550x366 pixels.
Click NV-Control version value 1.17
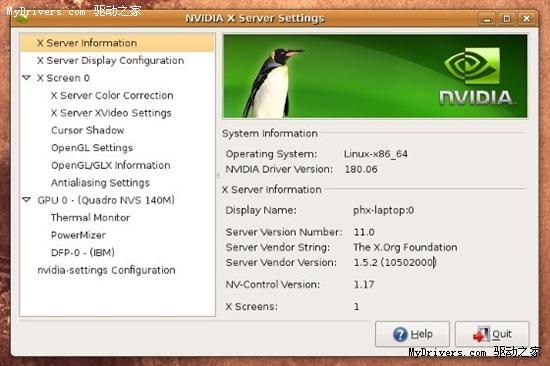pyautogui.click(x=364, y=284)
